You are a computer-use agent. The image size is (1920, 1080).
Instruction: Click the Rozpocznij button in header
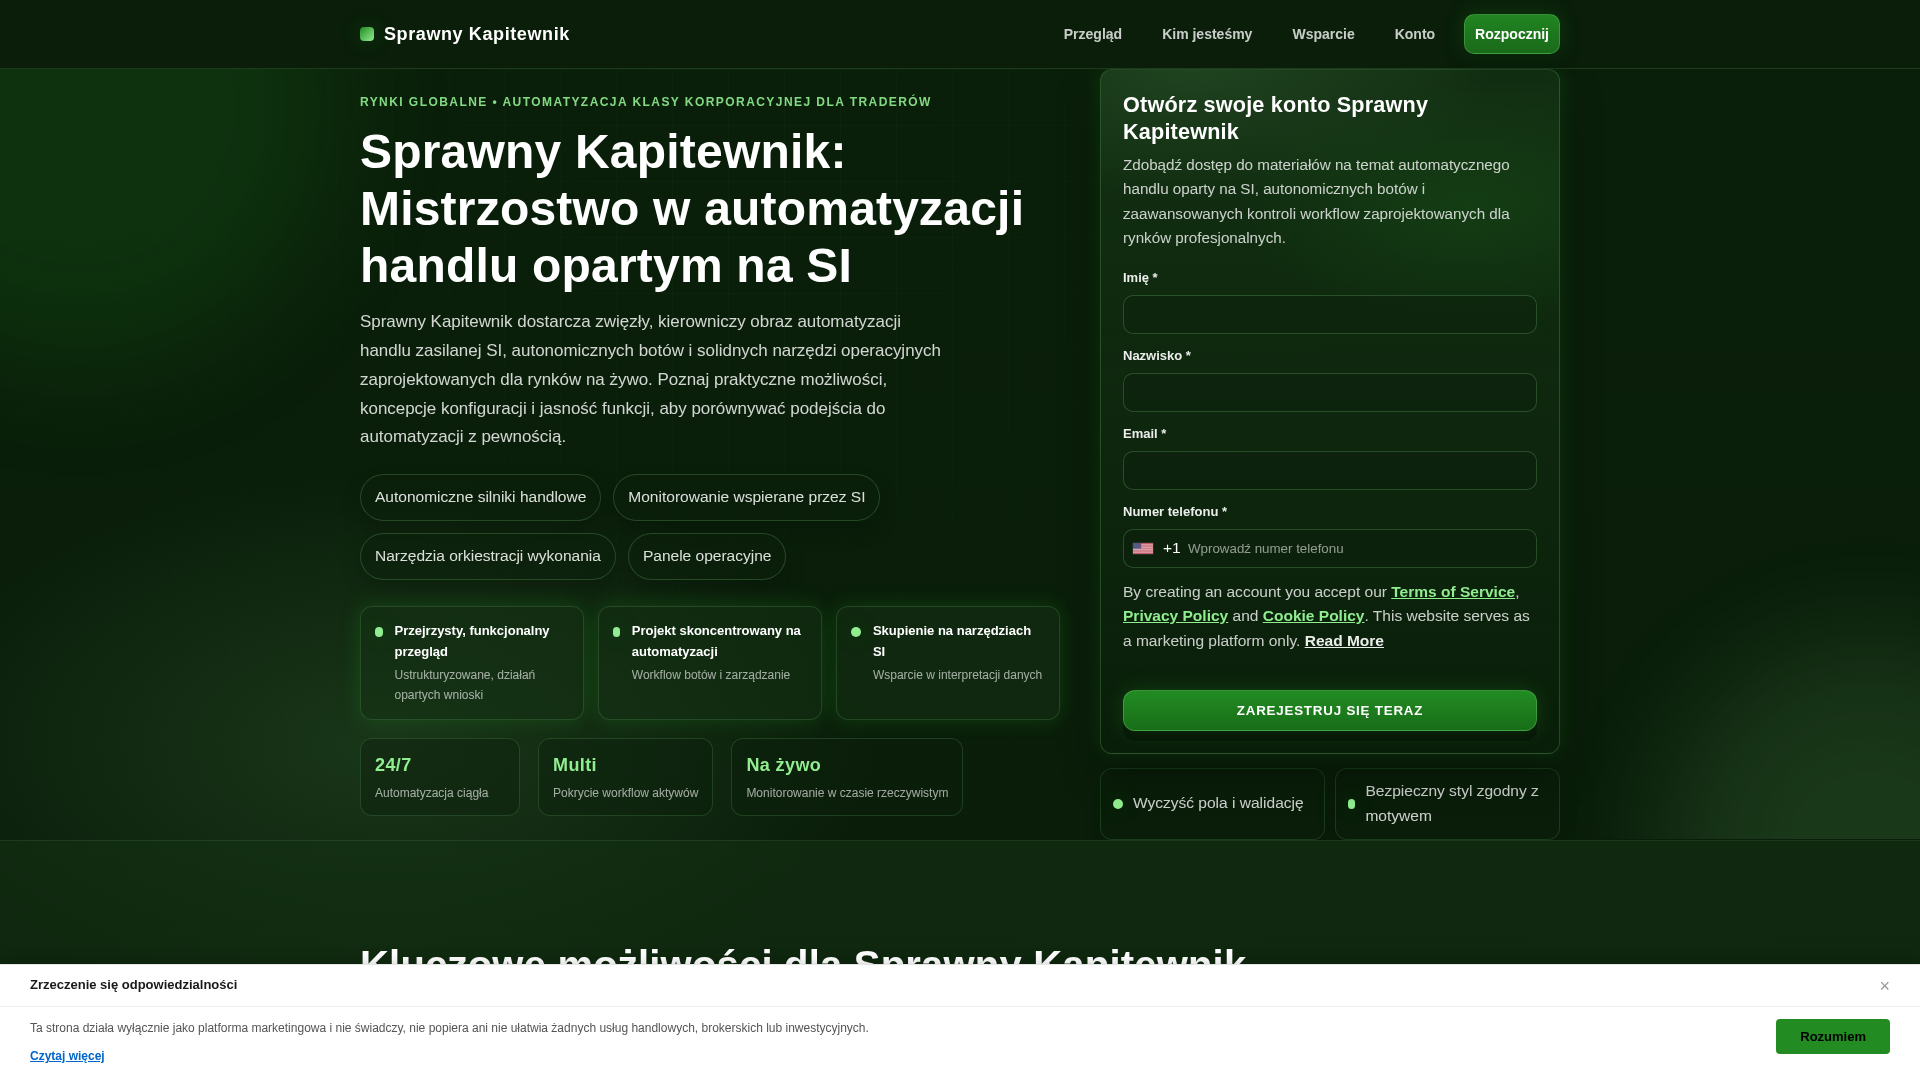[1511, 34]
